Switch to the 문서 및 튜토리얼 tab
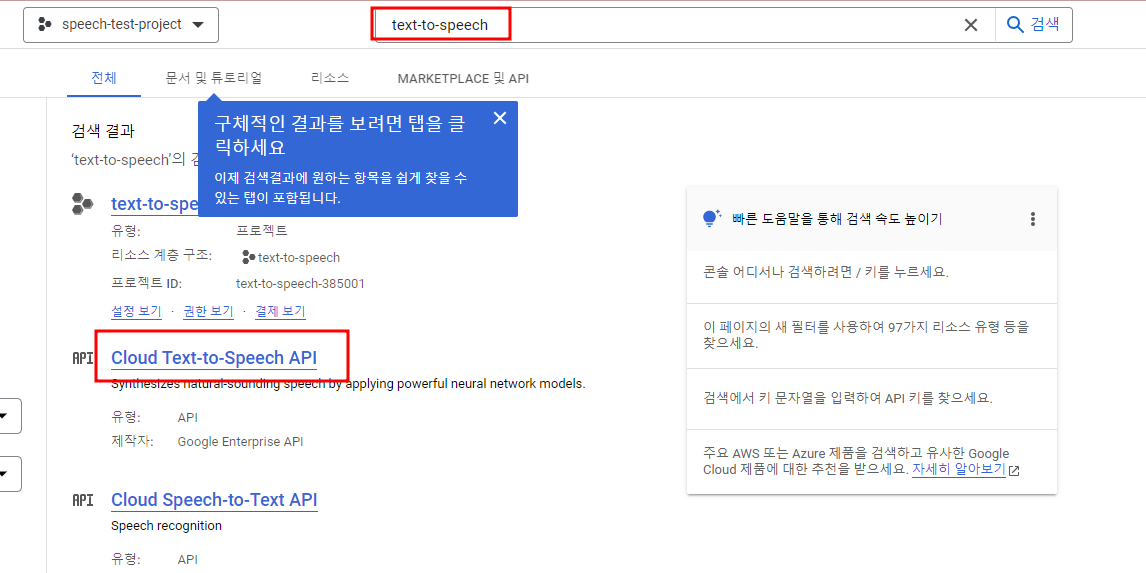Image resolution: width=1146 pixels, height=573 pixels. coord(213,78)
